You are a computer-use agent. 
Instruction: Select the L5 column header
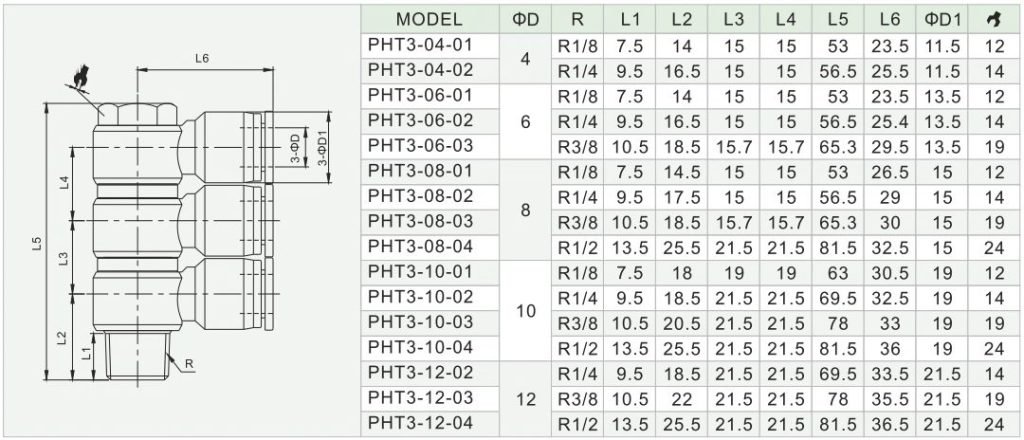(837, 20)
